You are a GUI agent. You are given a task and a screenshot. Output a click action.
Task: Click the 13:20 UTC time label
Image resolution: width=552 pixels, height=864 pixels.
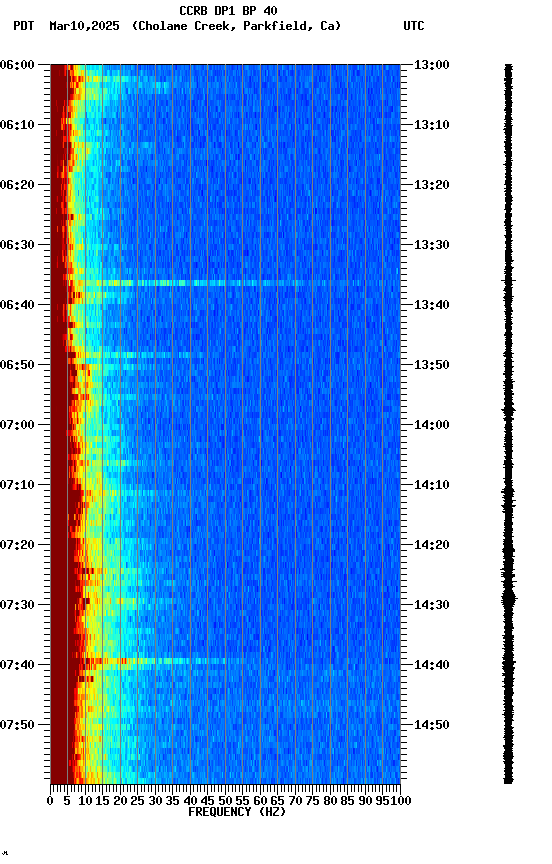pos(432,185)
